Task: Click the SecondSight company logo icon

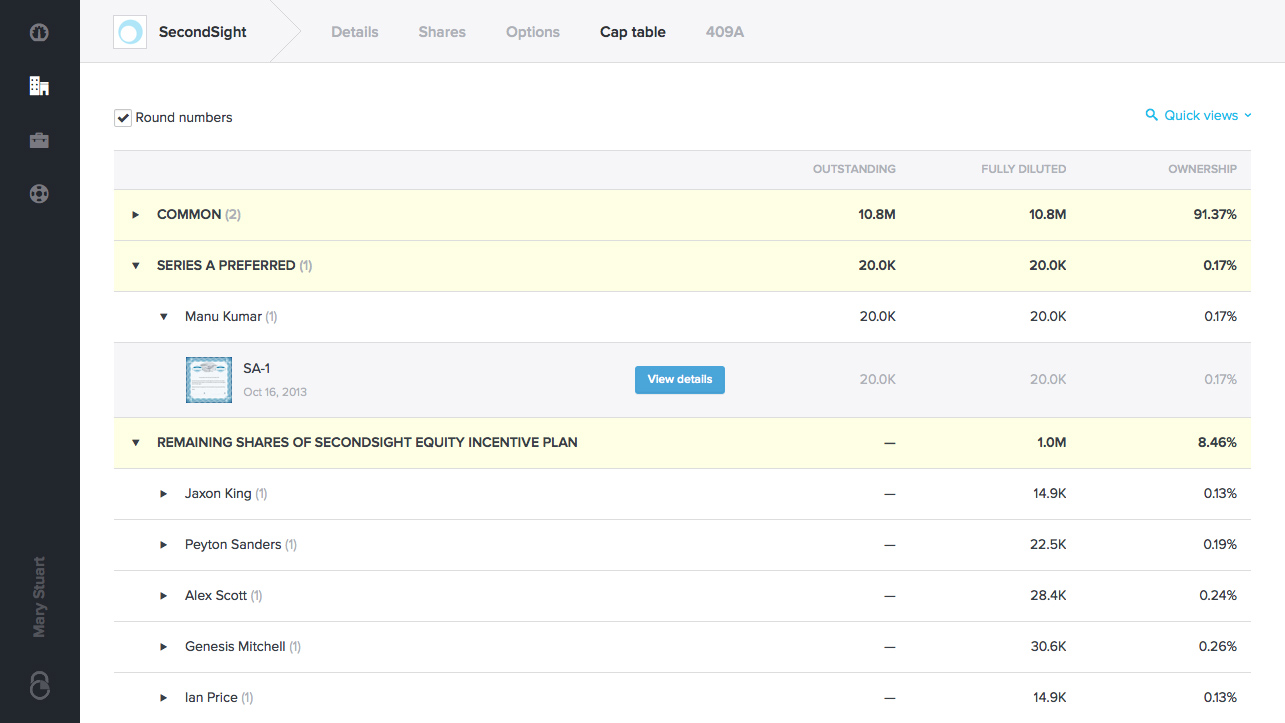Action: [x=130, y=32]
